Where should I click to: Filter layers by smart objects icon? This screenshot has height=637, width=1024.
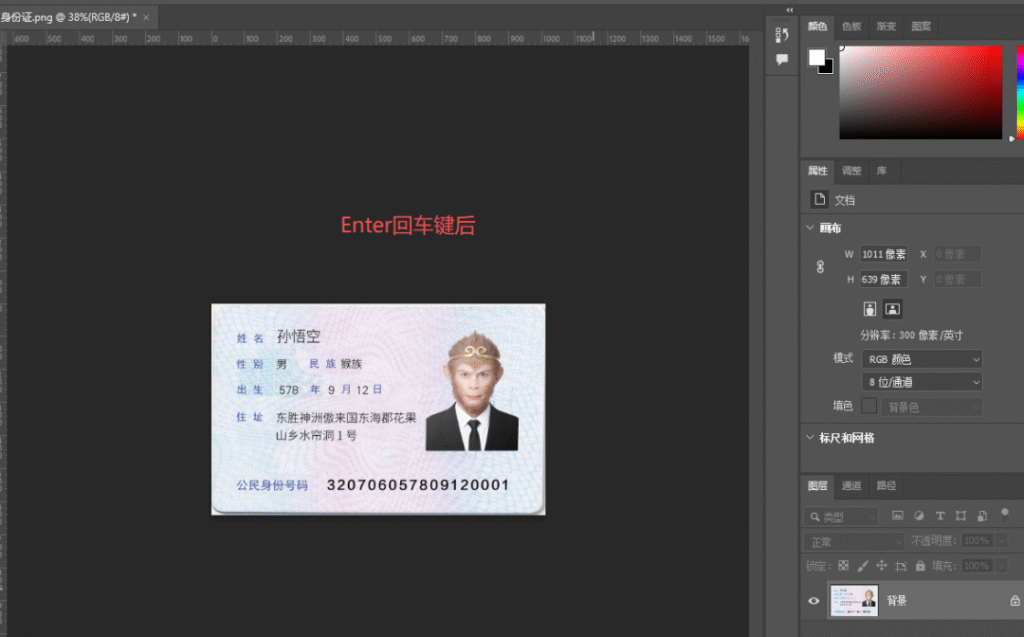pos(982,515)
